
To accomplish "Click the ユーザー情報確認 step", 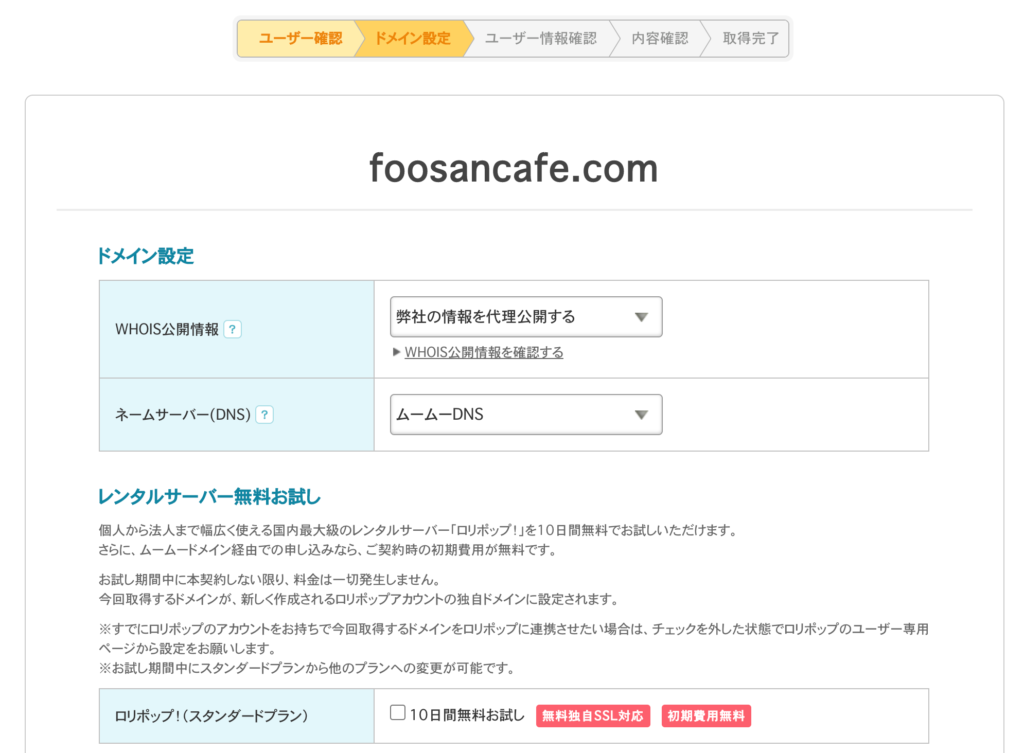I will click(540, 39).
